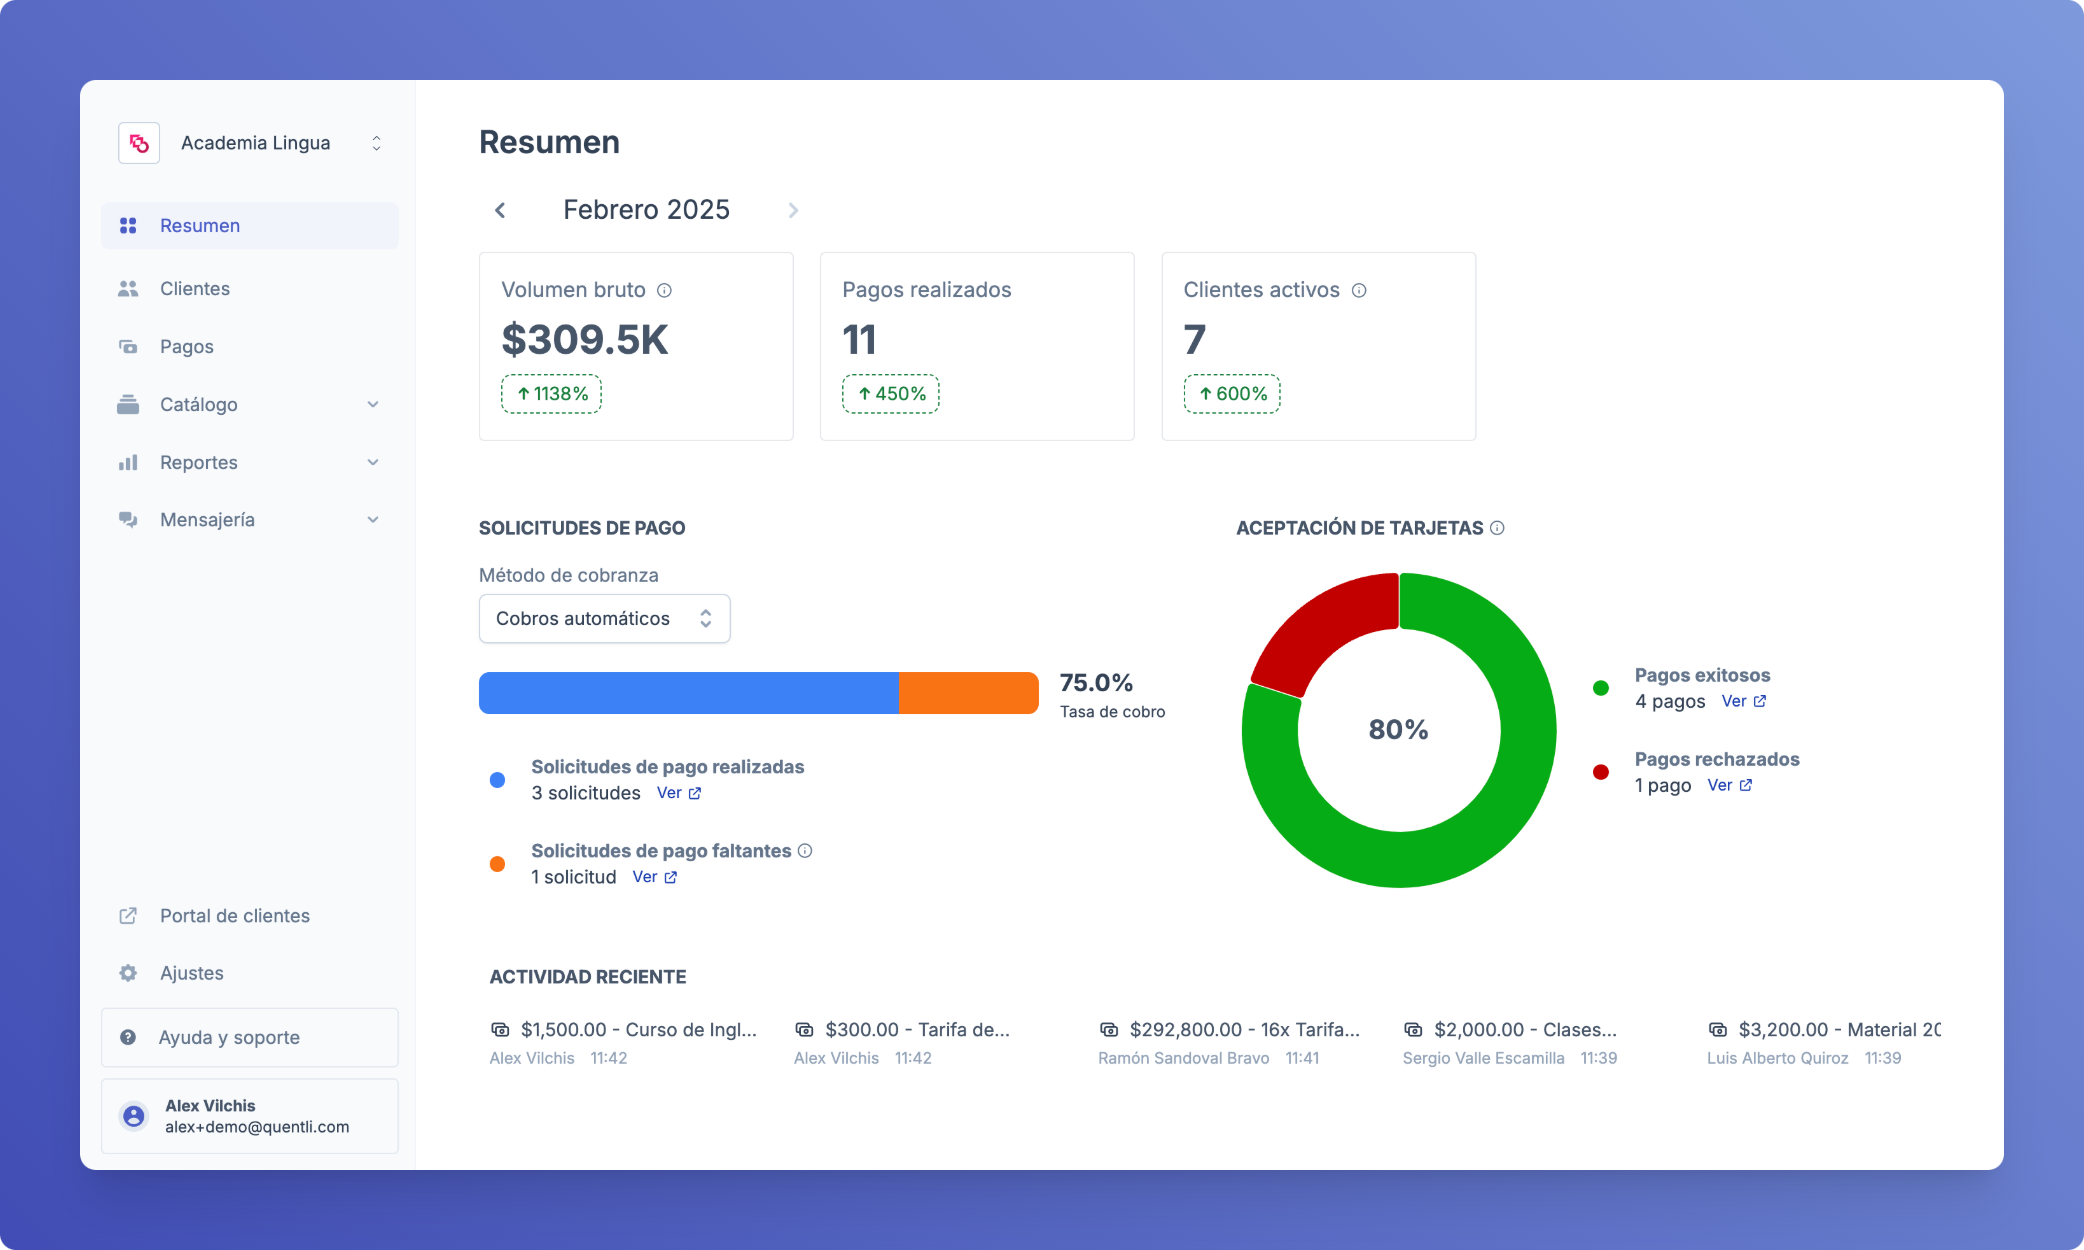Click the Alex Vilchis profile avatar icon
2084x1250 pixels.
(x=133, y=1116)
